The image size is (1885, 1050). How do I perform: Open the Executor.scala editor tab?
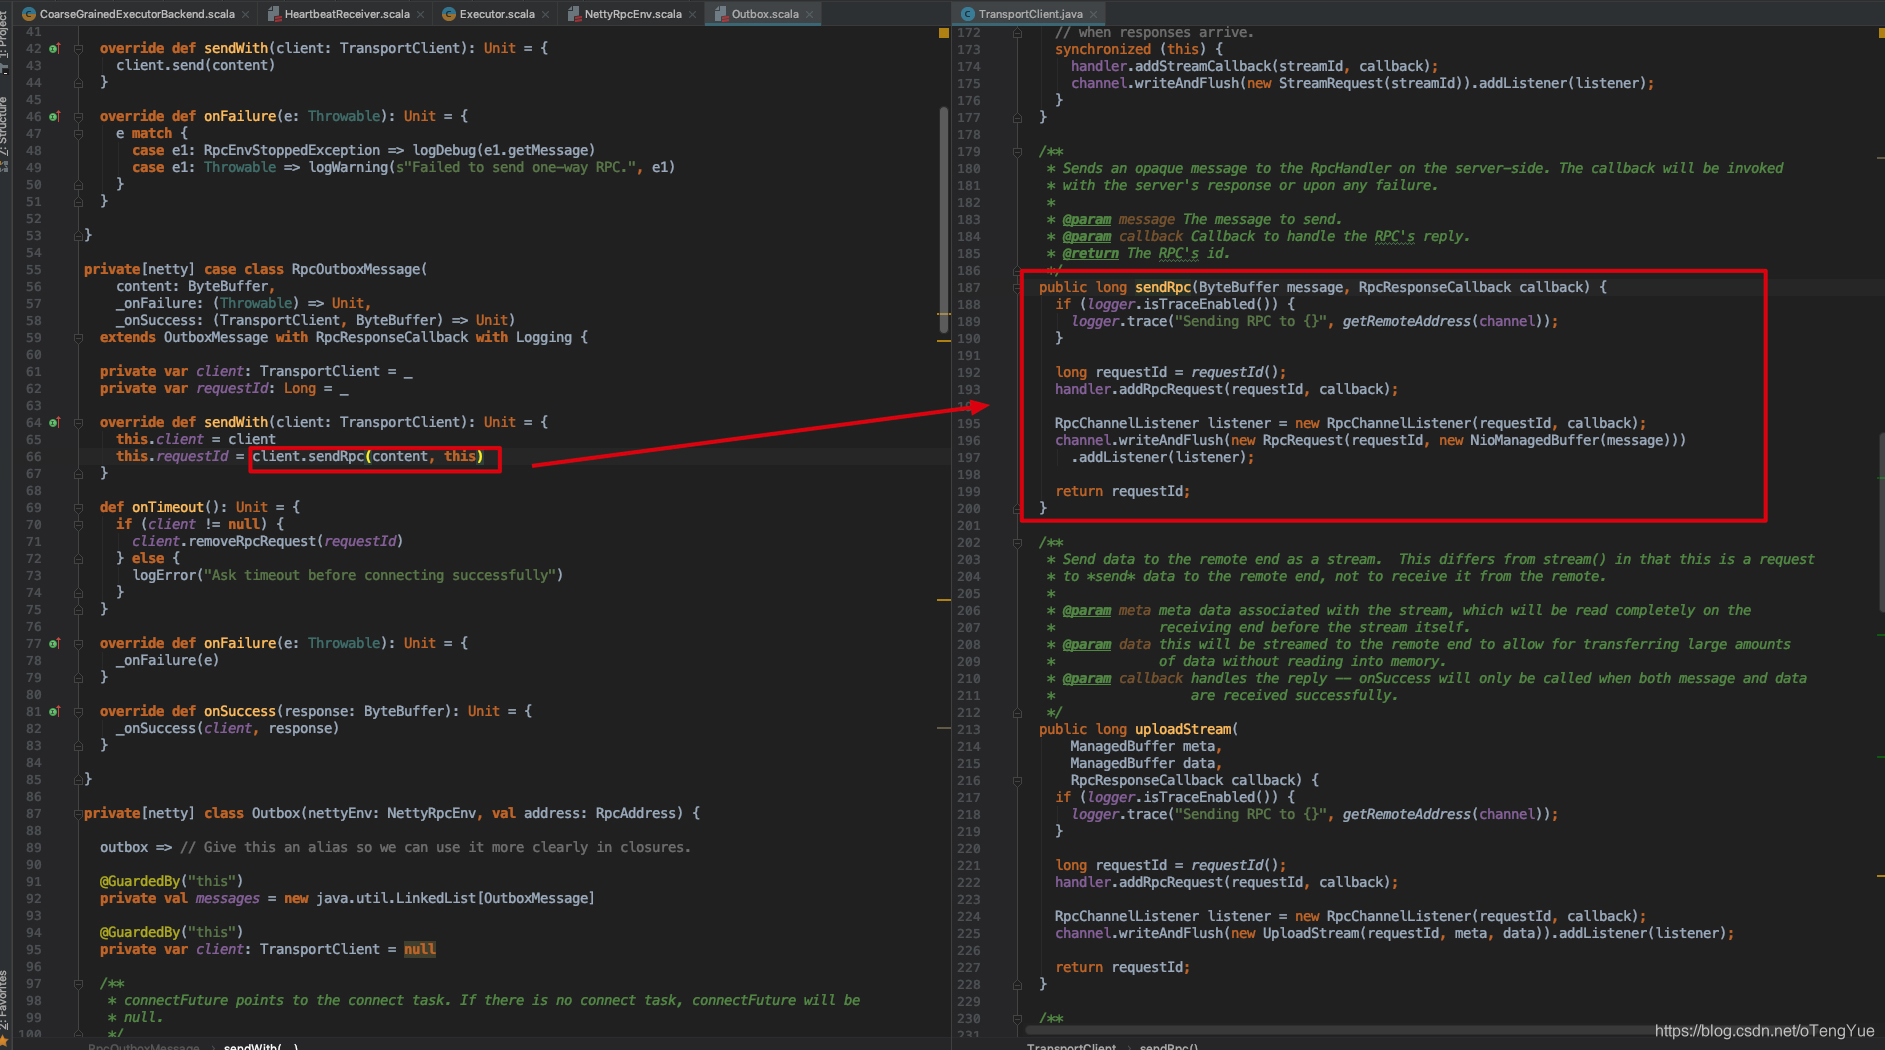click(497, 14)
